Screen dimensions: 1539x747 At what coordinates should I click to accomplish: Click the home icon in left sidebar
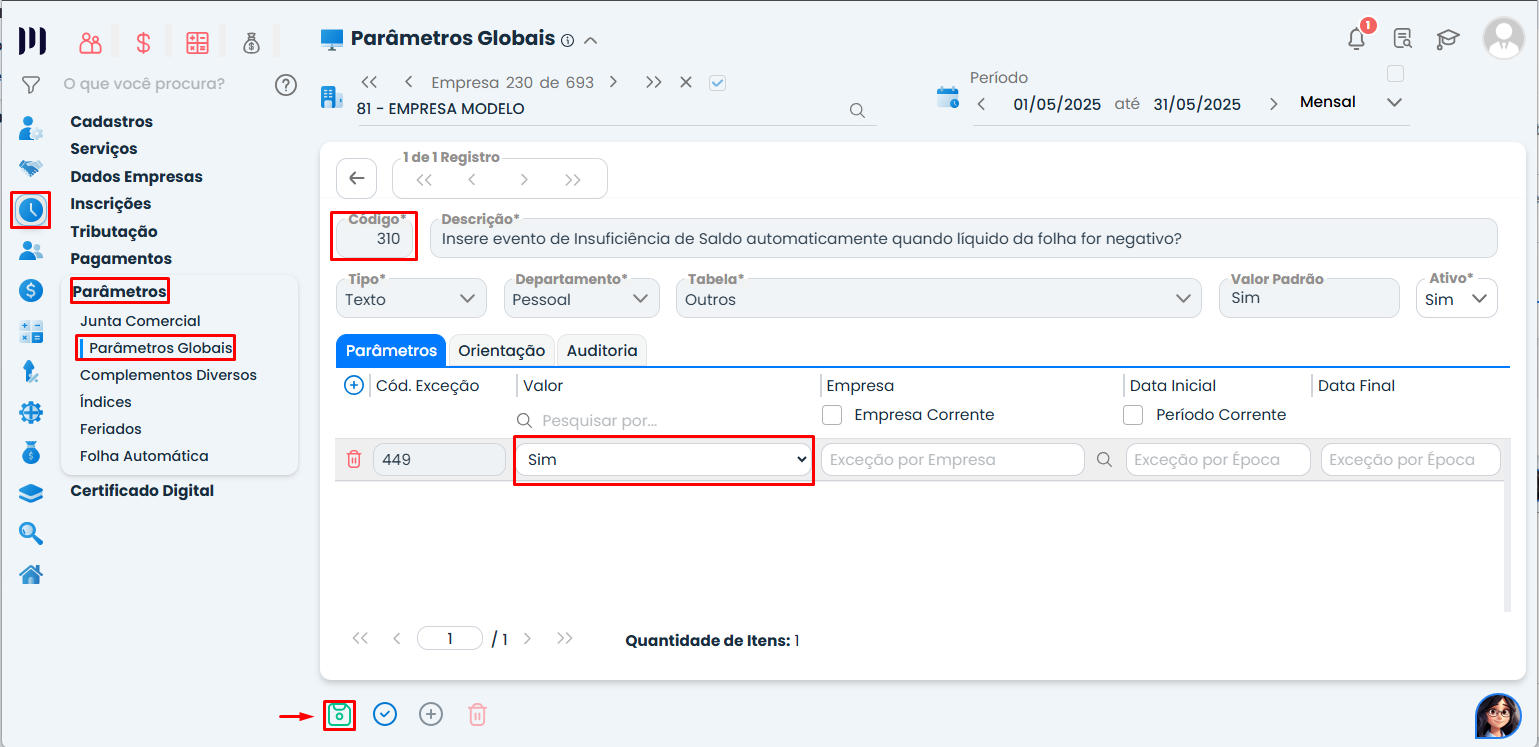[x=31, y=574]
